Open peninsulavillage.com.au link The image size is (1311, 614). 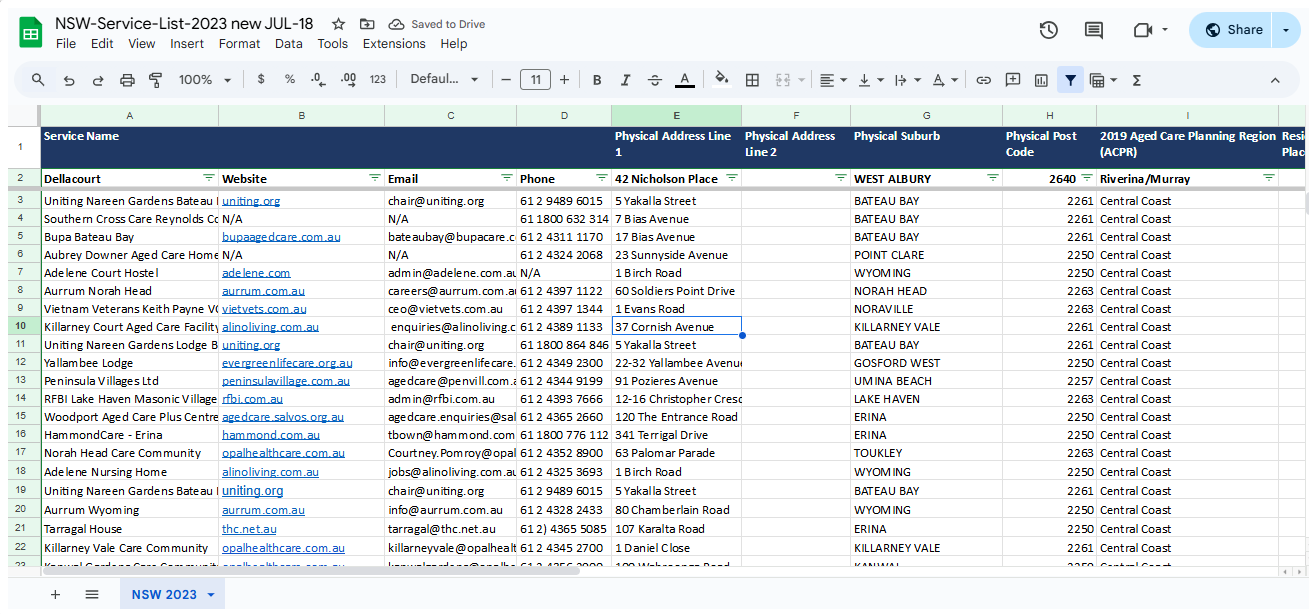pos(286,381)
